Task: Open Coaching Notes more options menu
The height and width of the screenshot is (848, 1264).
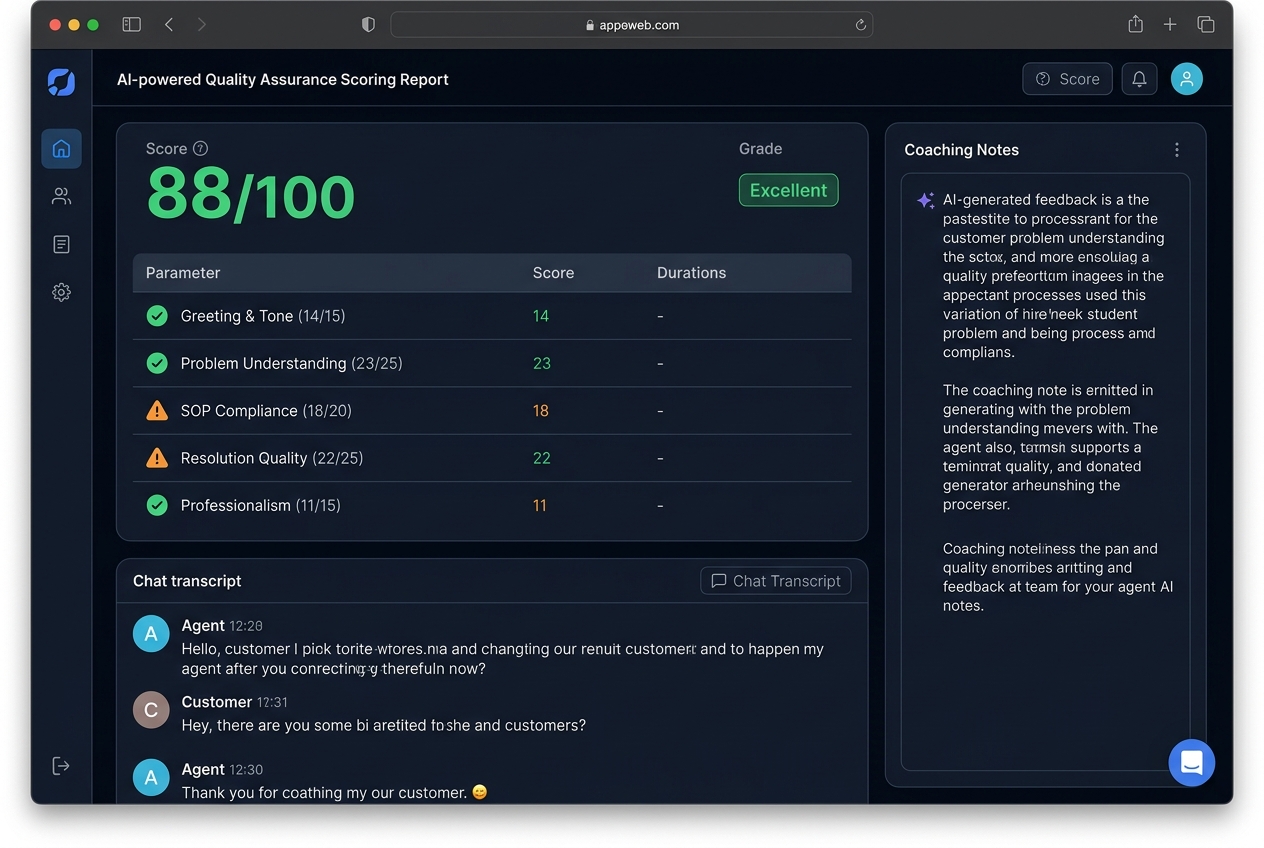Action: click(x=1177, y=150)
